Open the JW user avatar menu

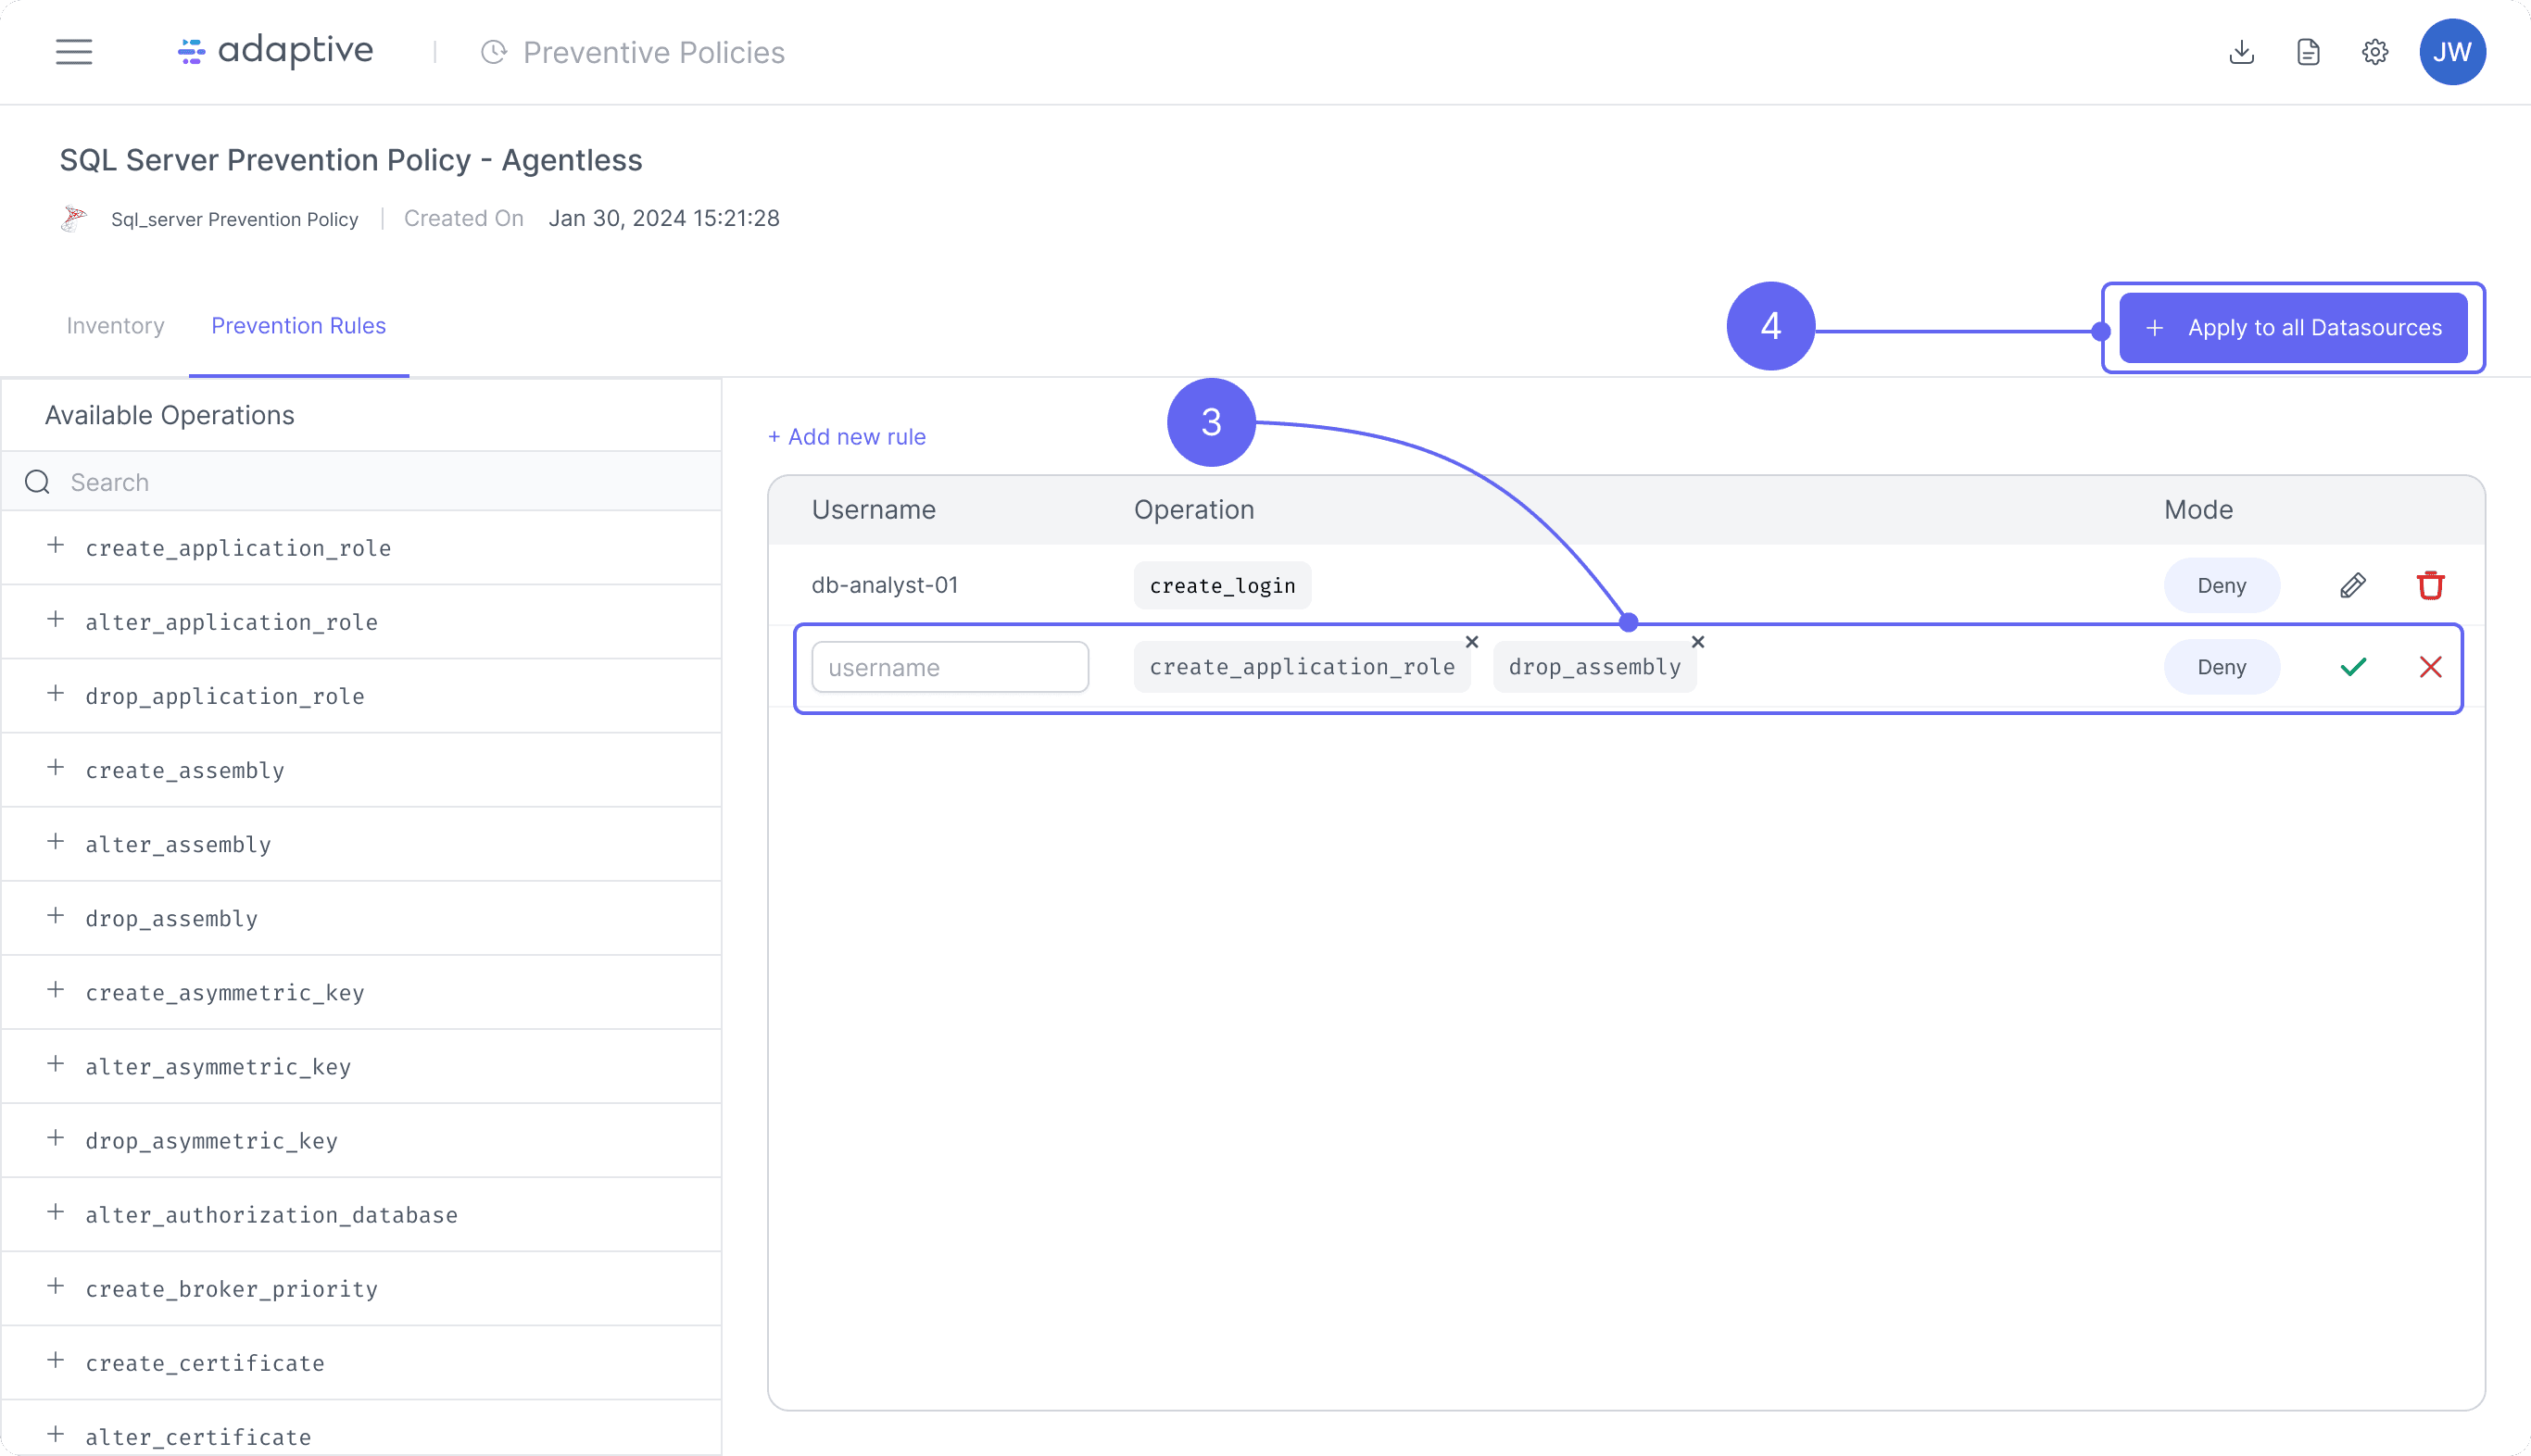2452,52
